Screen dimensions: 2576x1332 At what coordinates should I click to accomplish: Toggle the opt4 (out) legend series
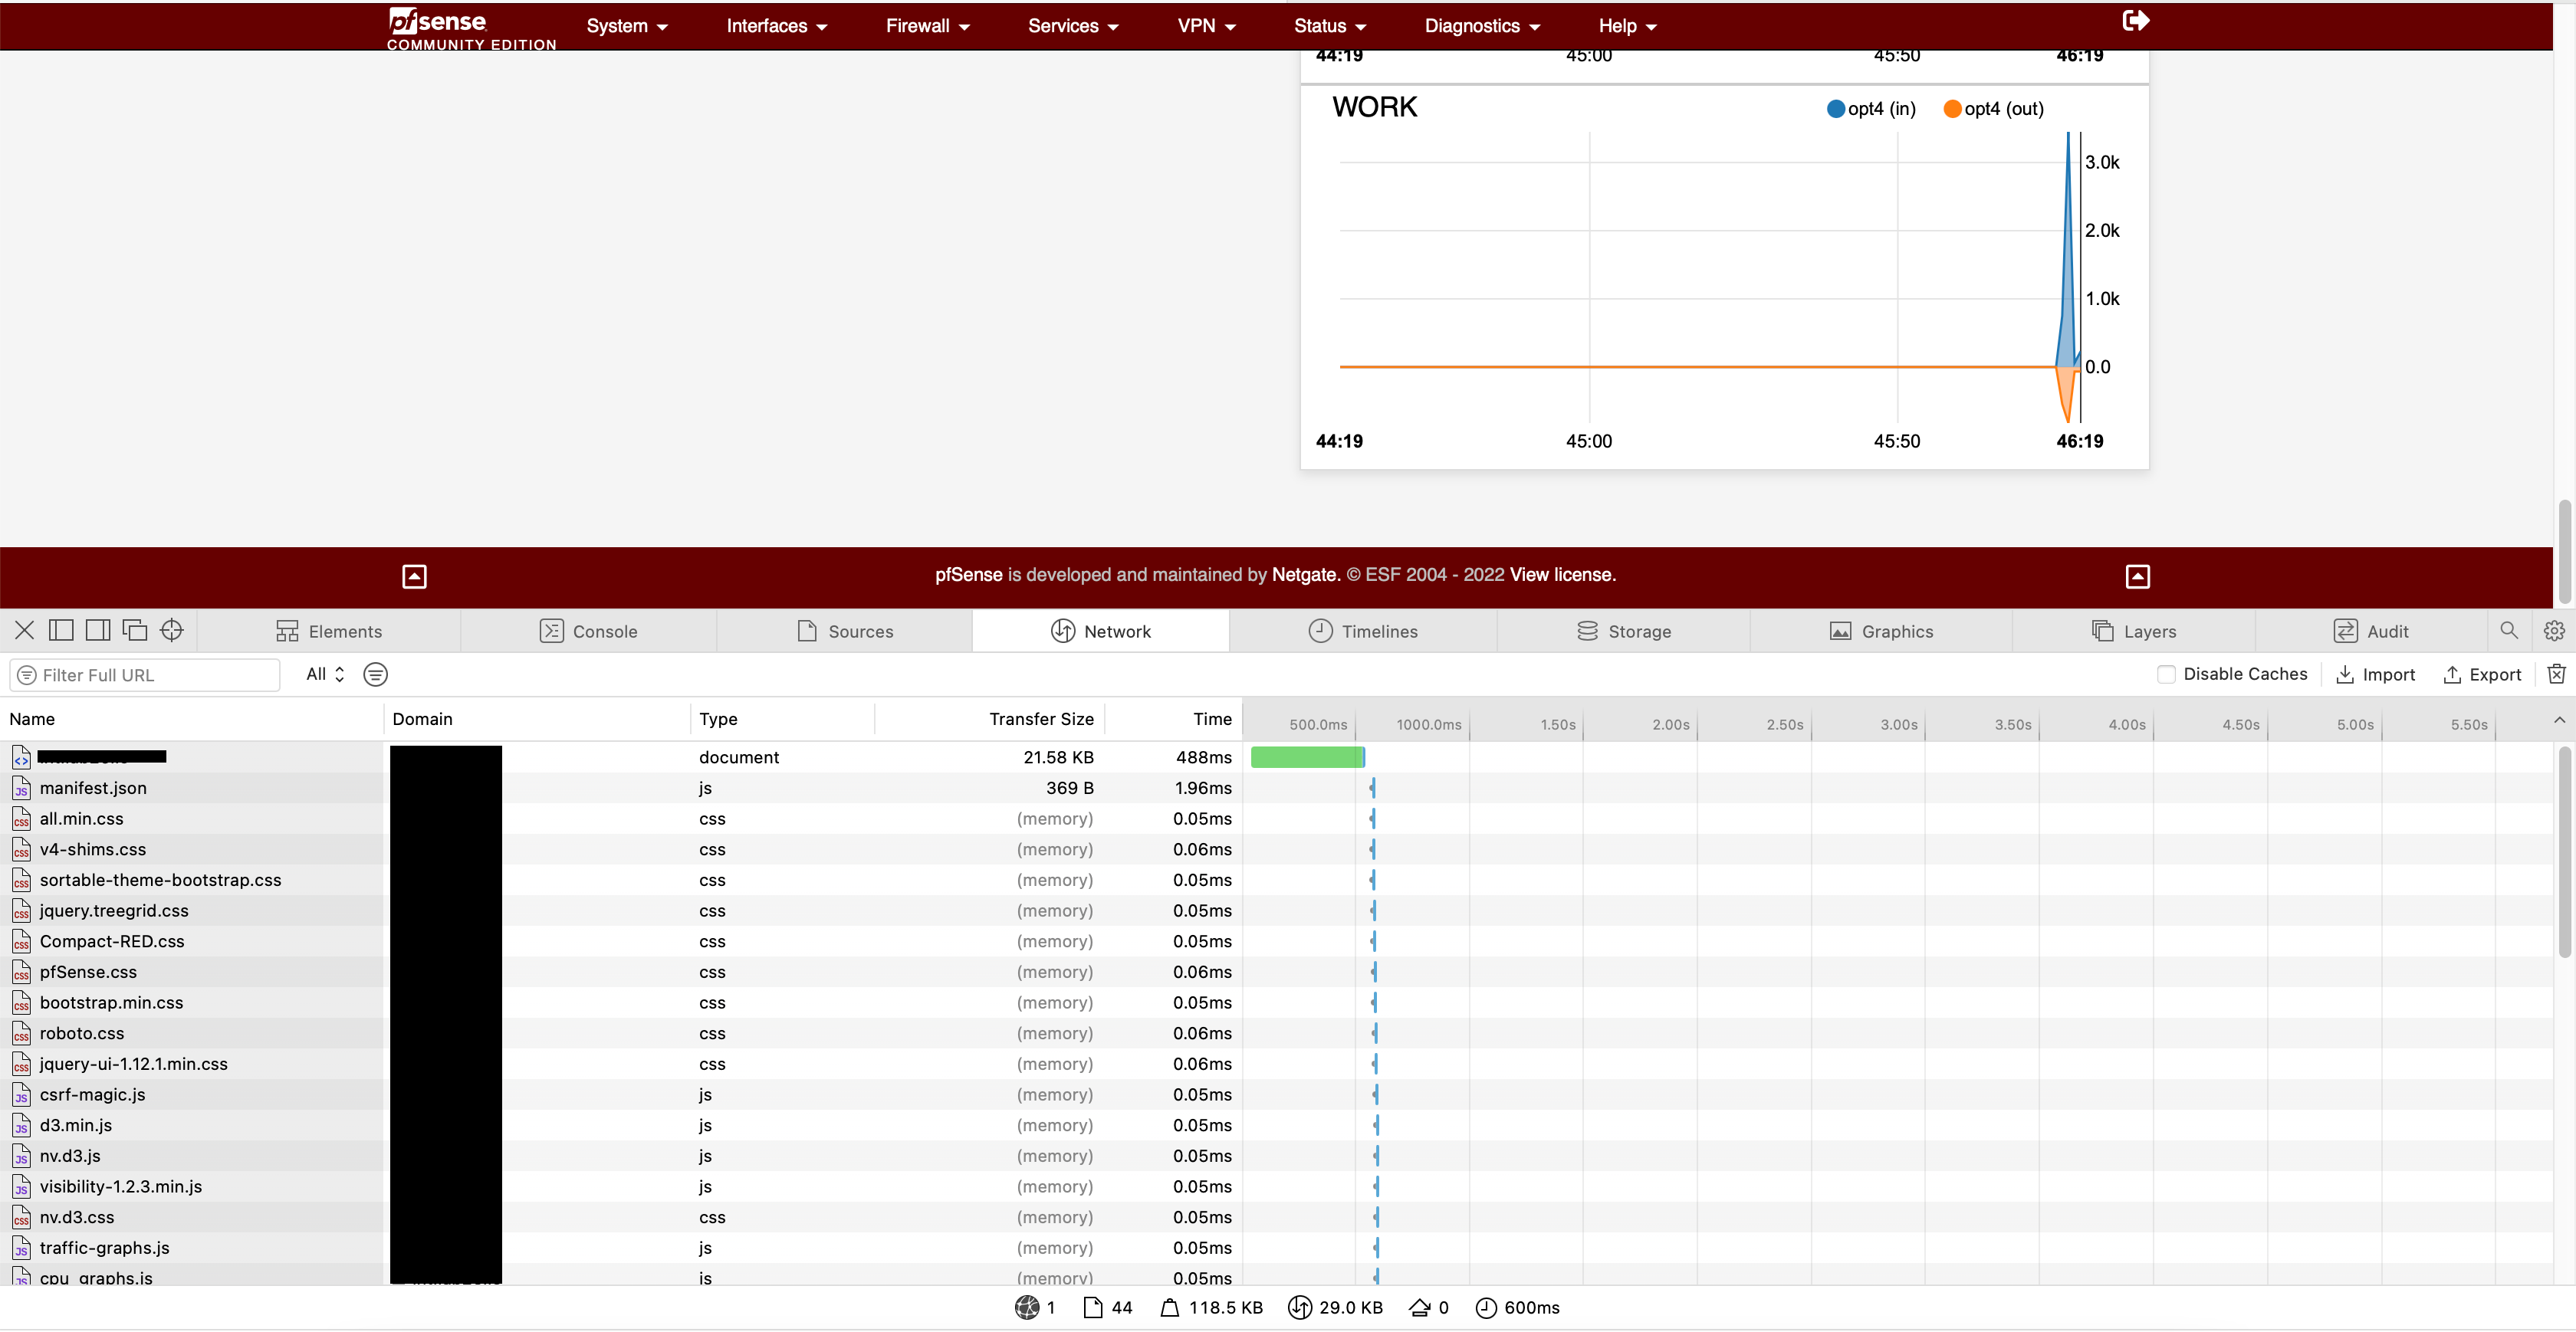click(x=1993, y=108)
